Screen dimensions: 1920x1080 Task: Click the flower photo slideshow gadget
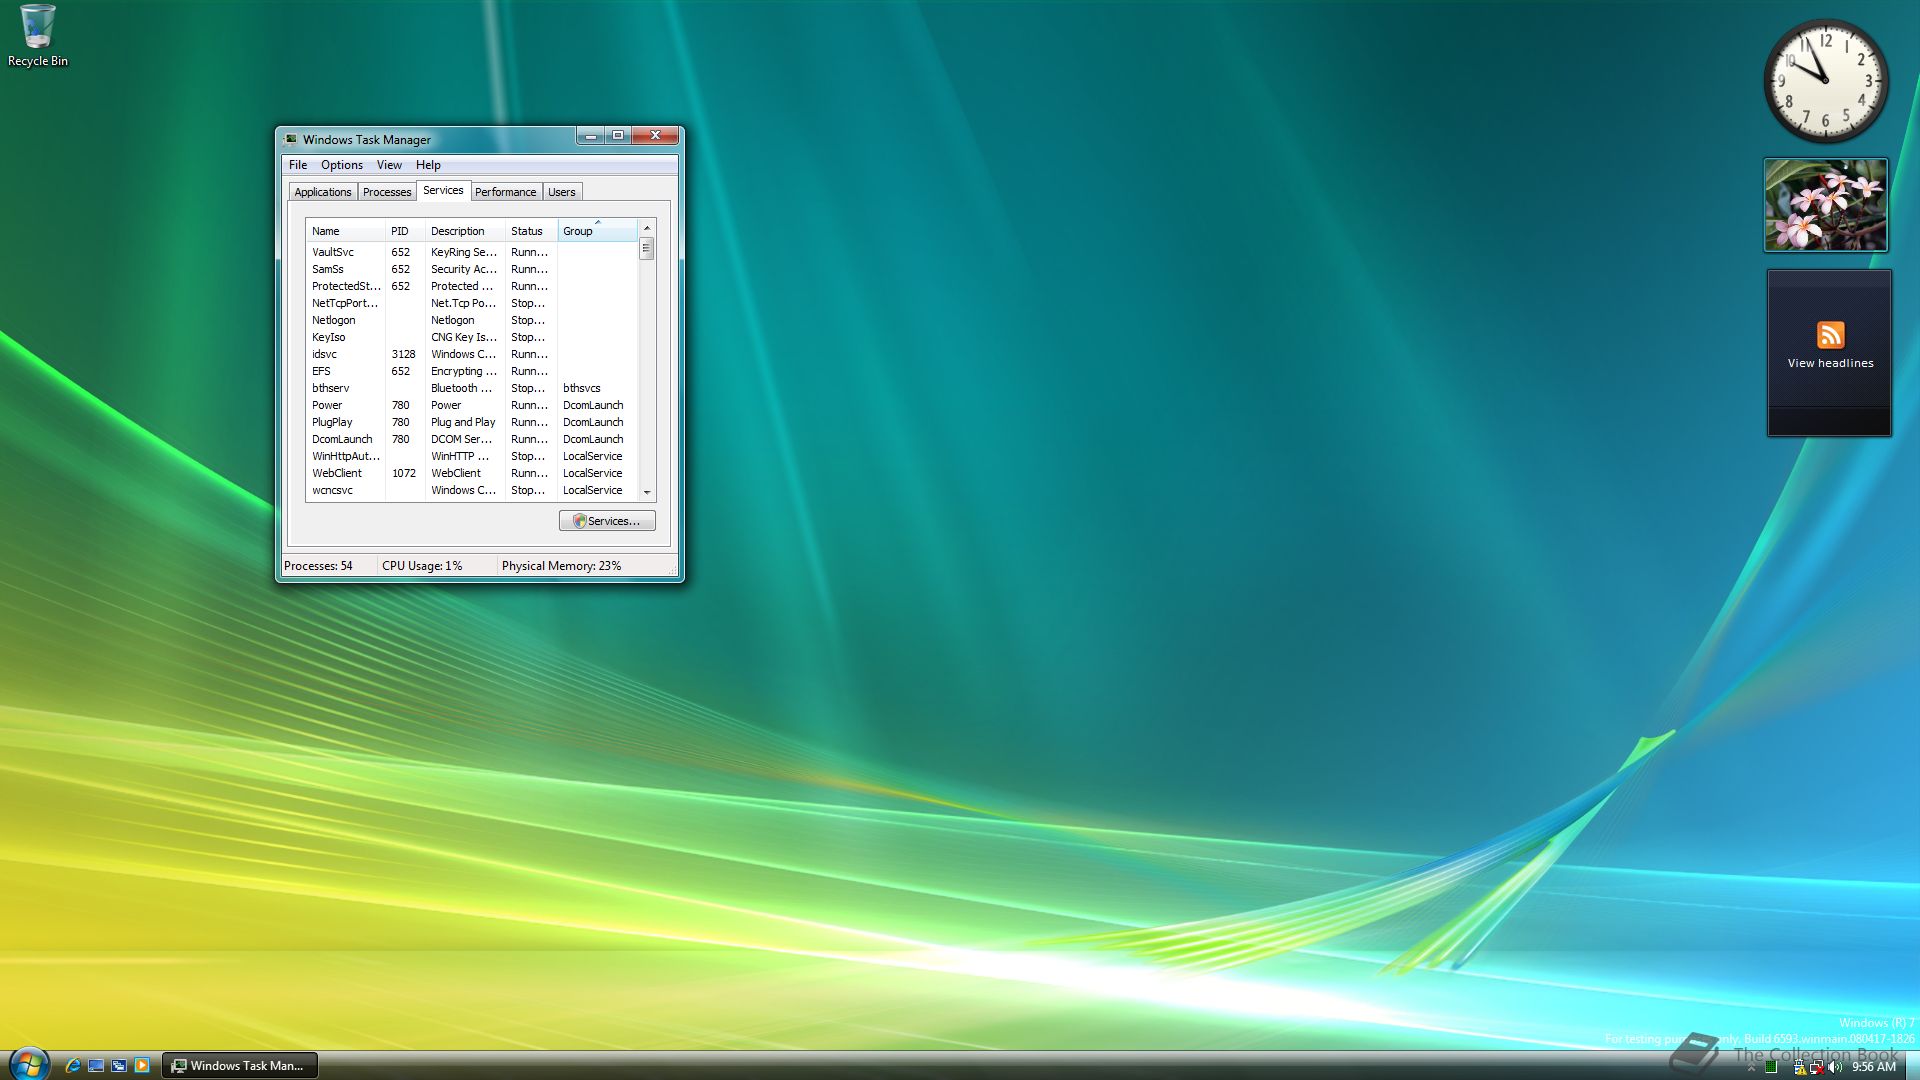tap(1826, 205)
